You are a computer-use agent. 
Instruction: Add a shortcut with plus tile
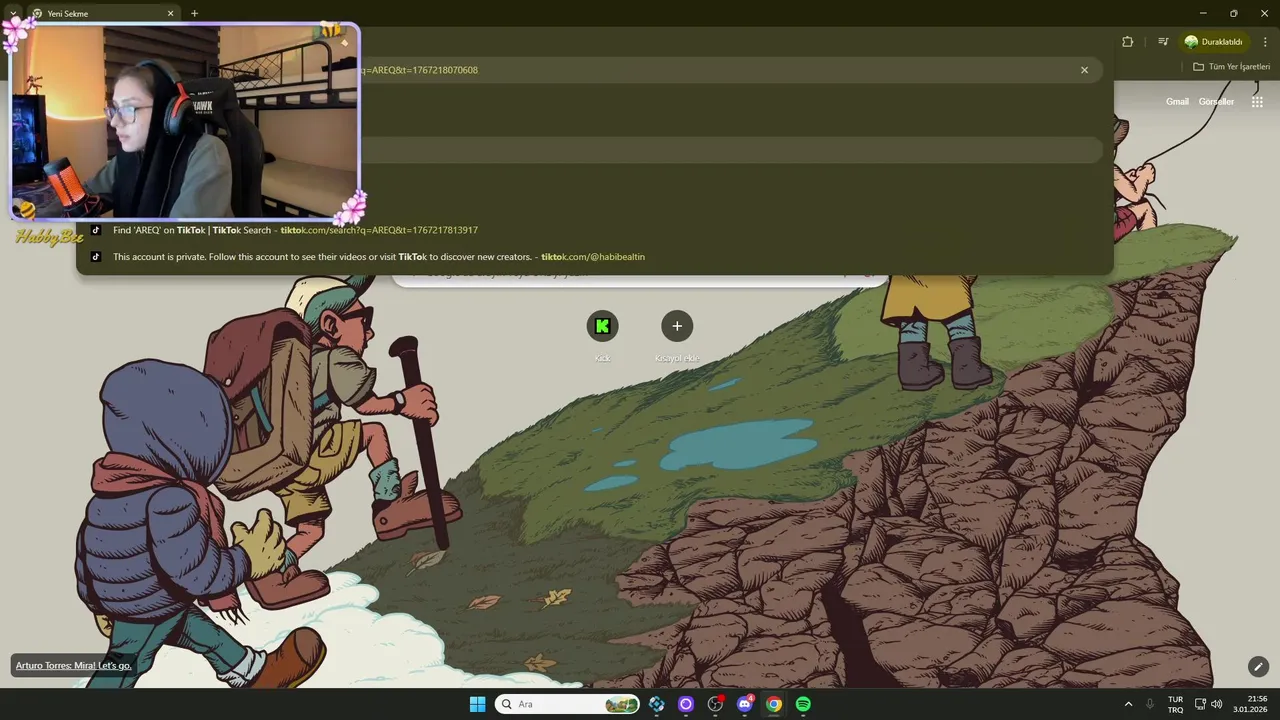(677, 336)
